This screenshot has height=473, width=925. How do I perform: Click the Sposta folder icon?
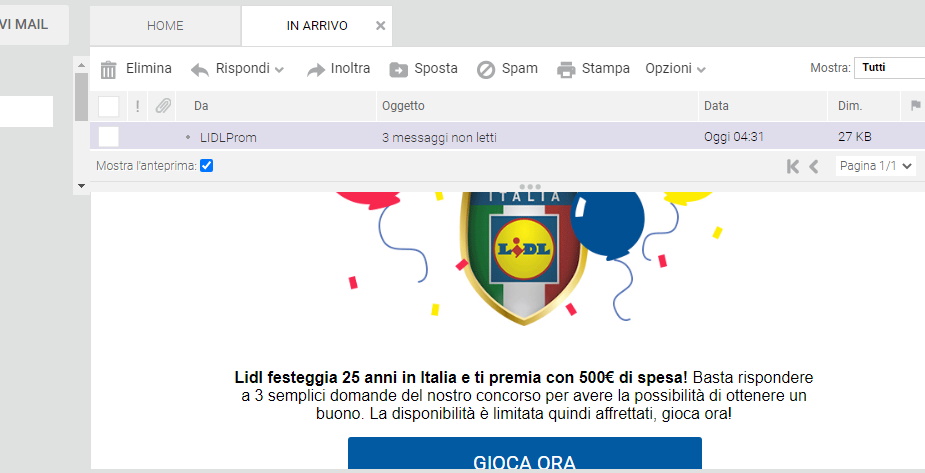click(399, 70)
